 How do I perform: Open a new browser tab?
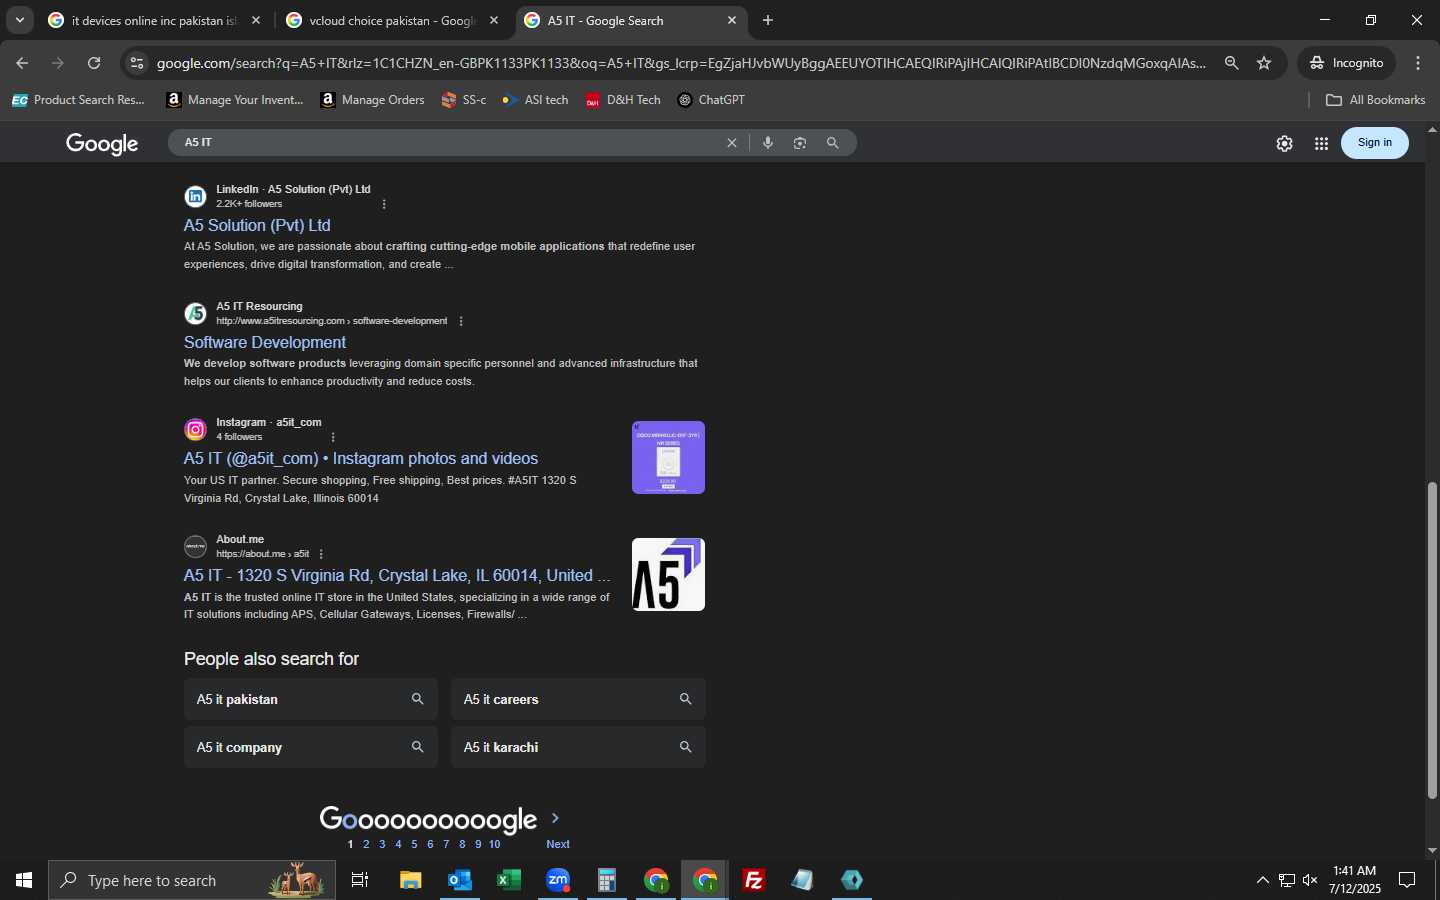pos(768,20)
